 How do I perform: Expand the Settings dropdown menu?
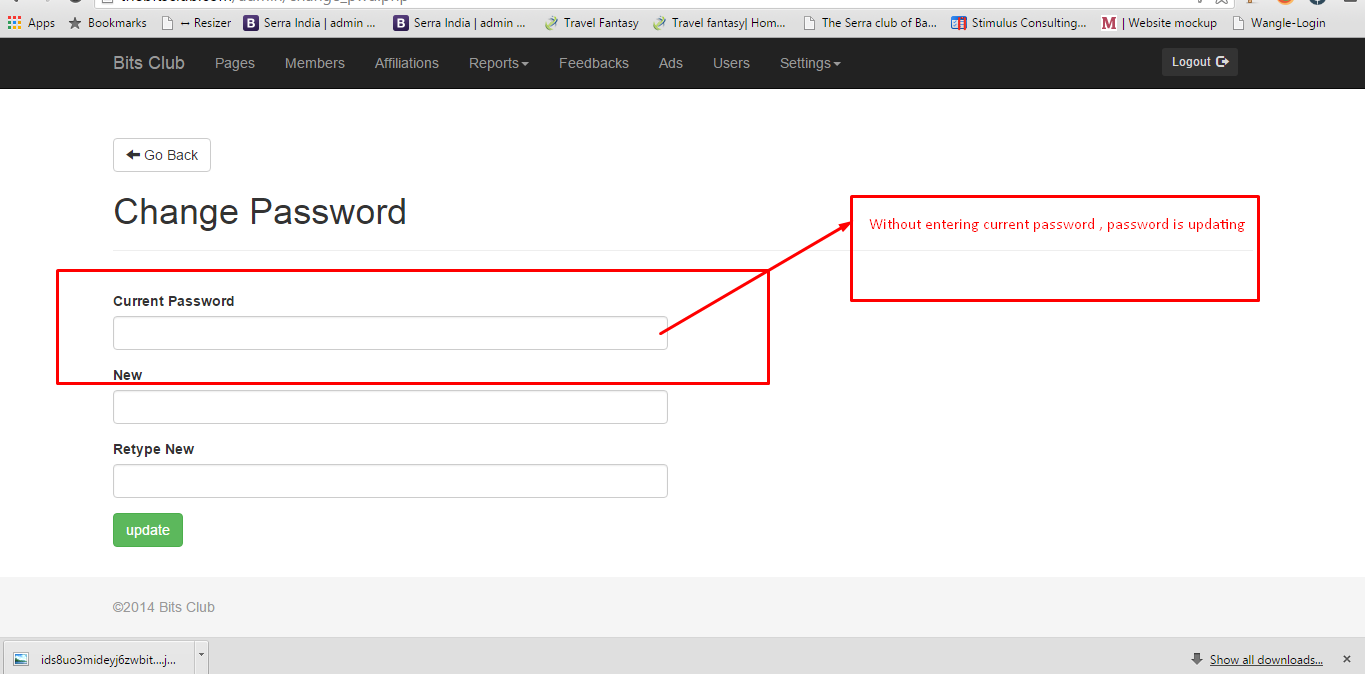[809, 63]
